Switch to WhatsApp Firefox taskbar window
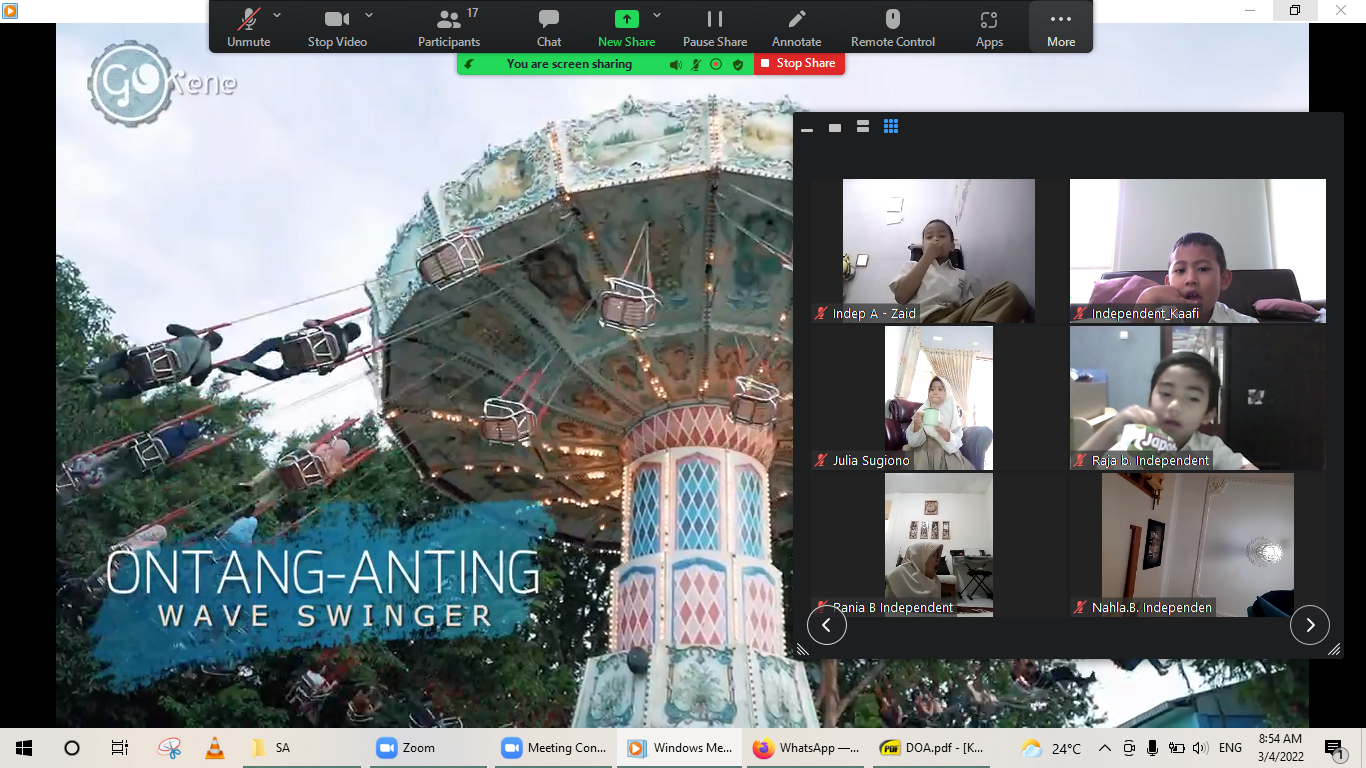 tap(806, 748)
